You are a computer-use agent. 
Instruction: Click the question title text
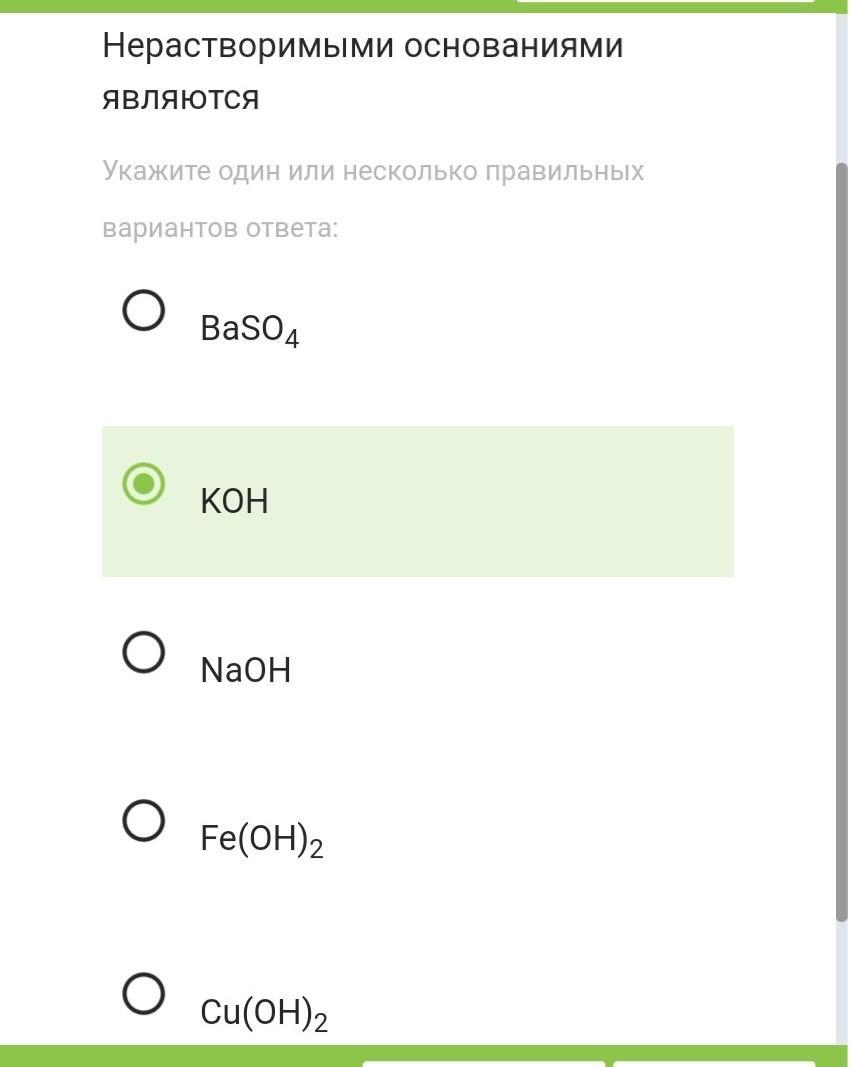tap(362, 70)
